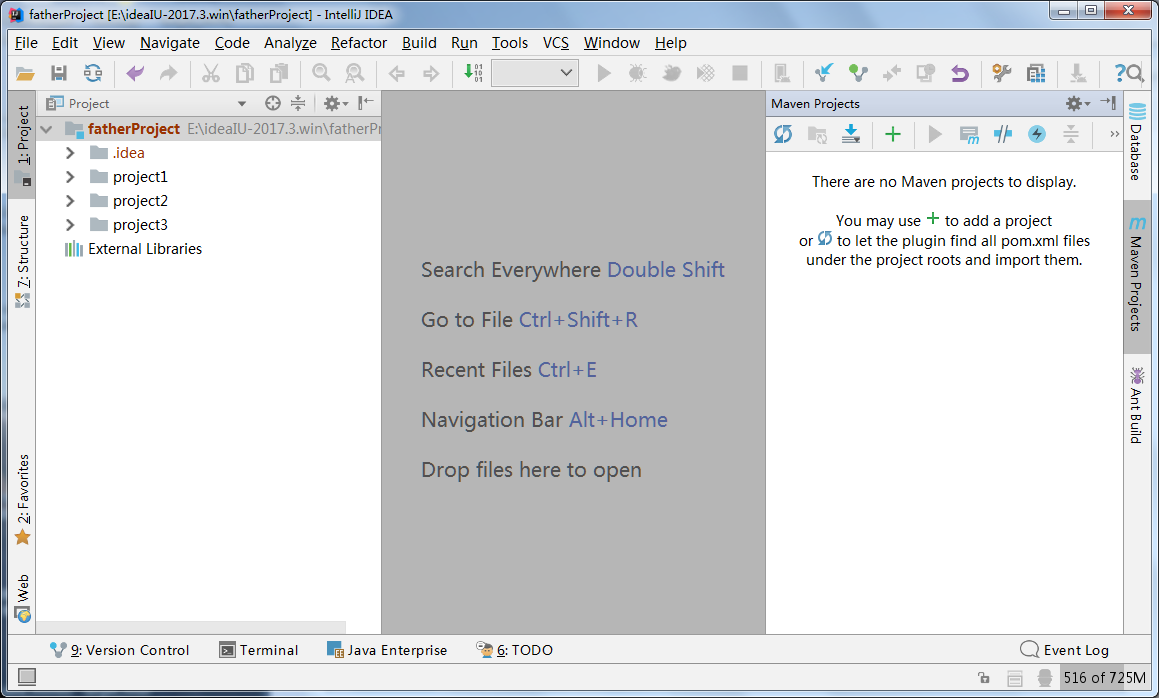The width and height of the screenshot is (1159, 698).
Task: Click the Build Project green arrow icon
Action: click(473, 73)
